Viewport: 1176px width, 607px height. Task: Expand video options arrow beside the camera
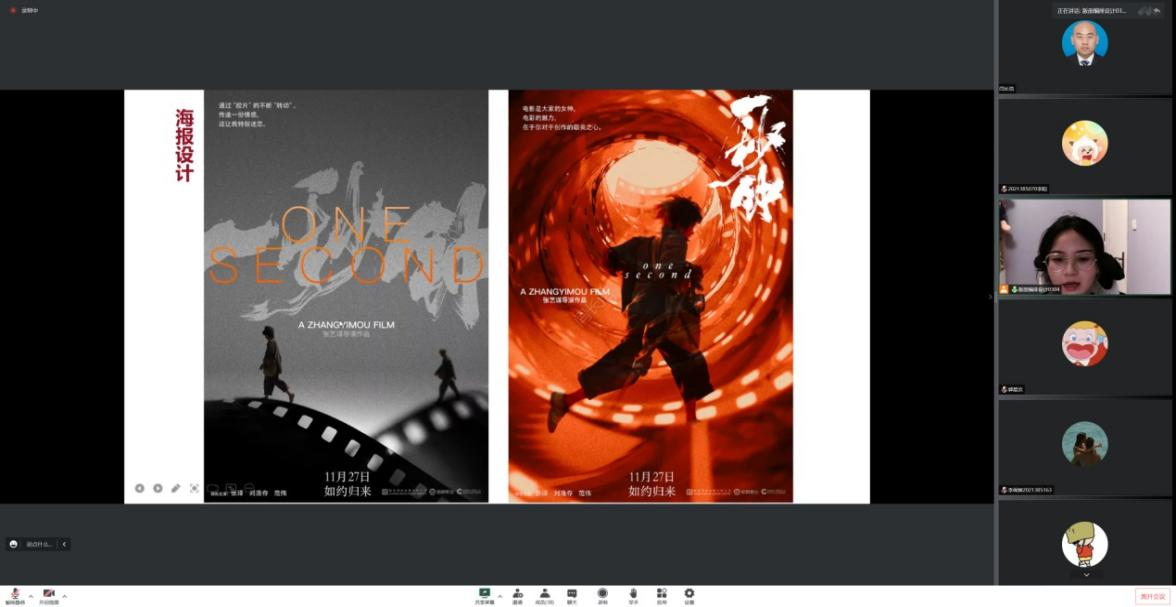click(65, 596)
